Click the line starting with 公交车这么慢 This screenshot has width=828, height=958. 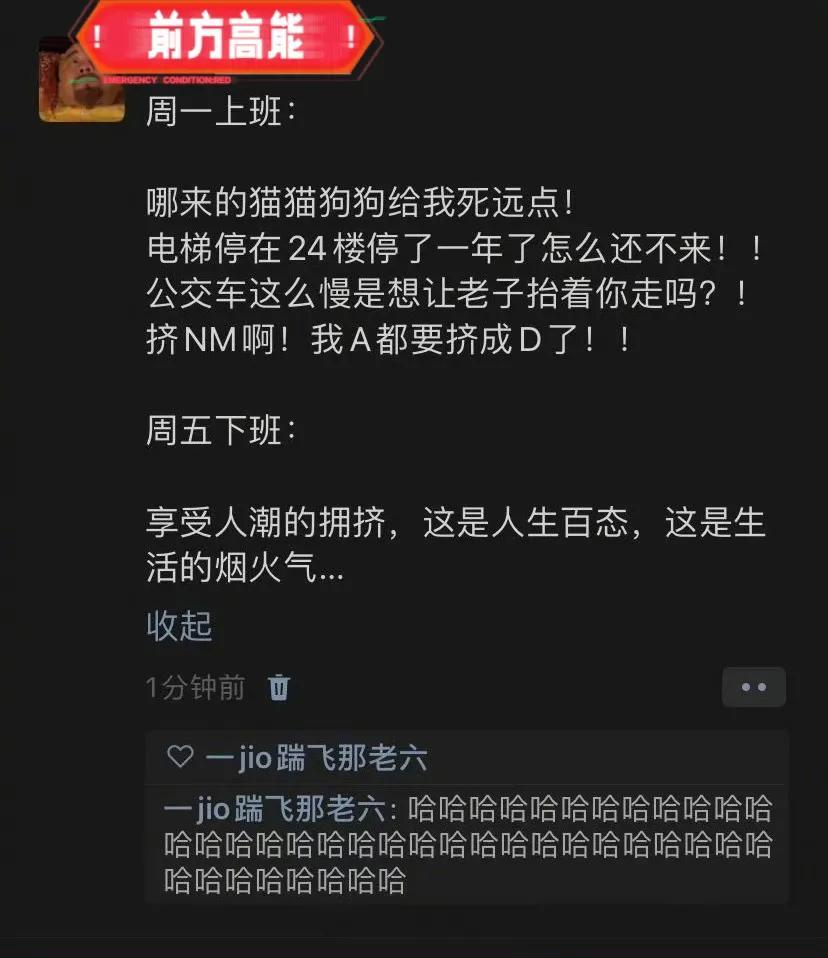447,294
